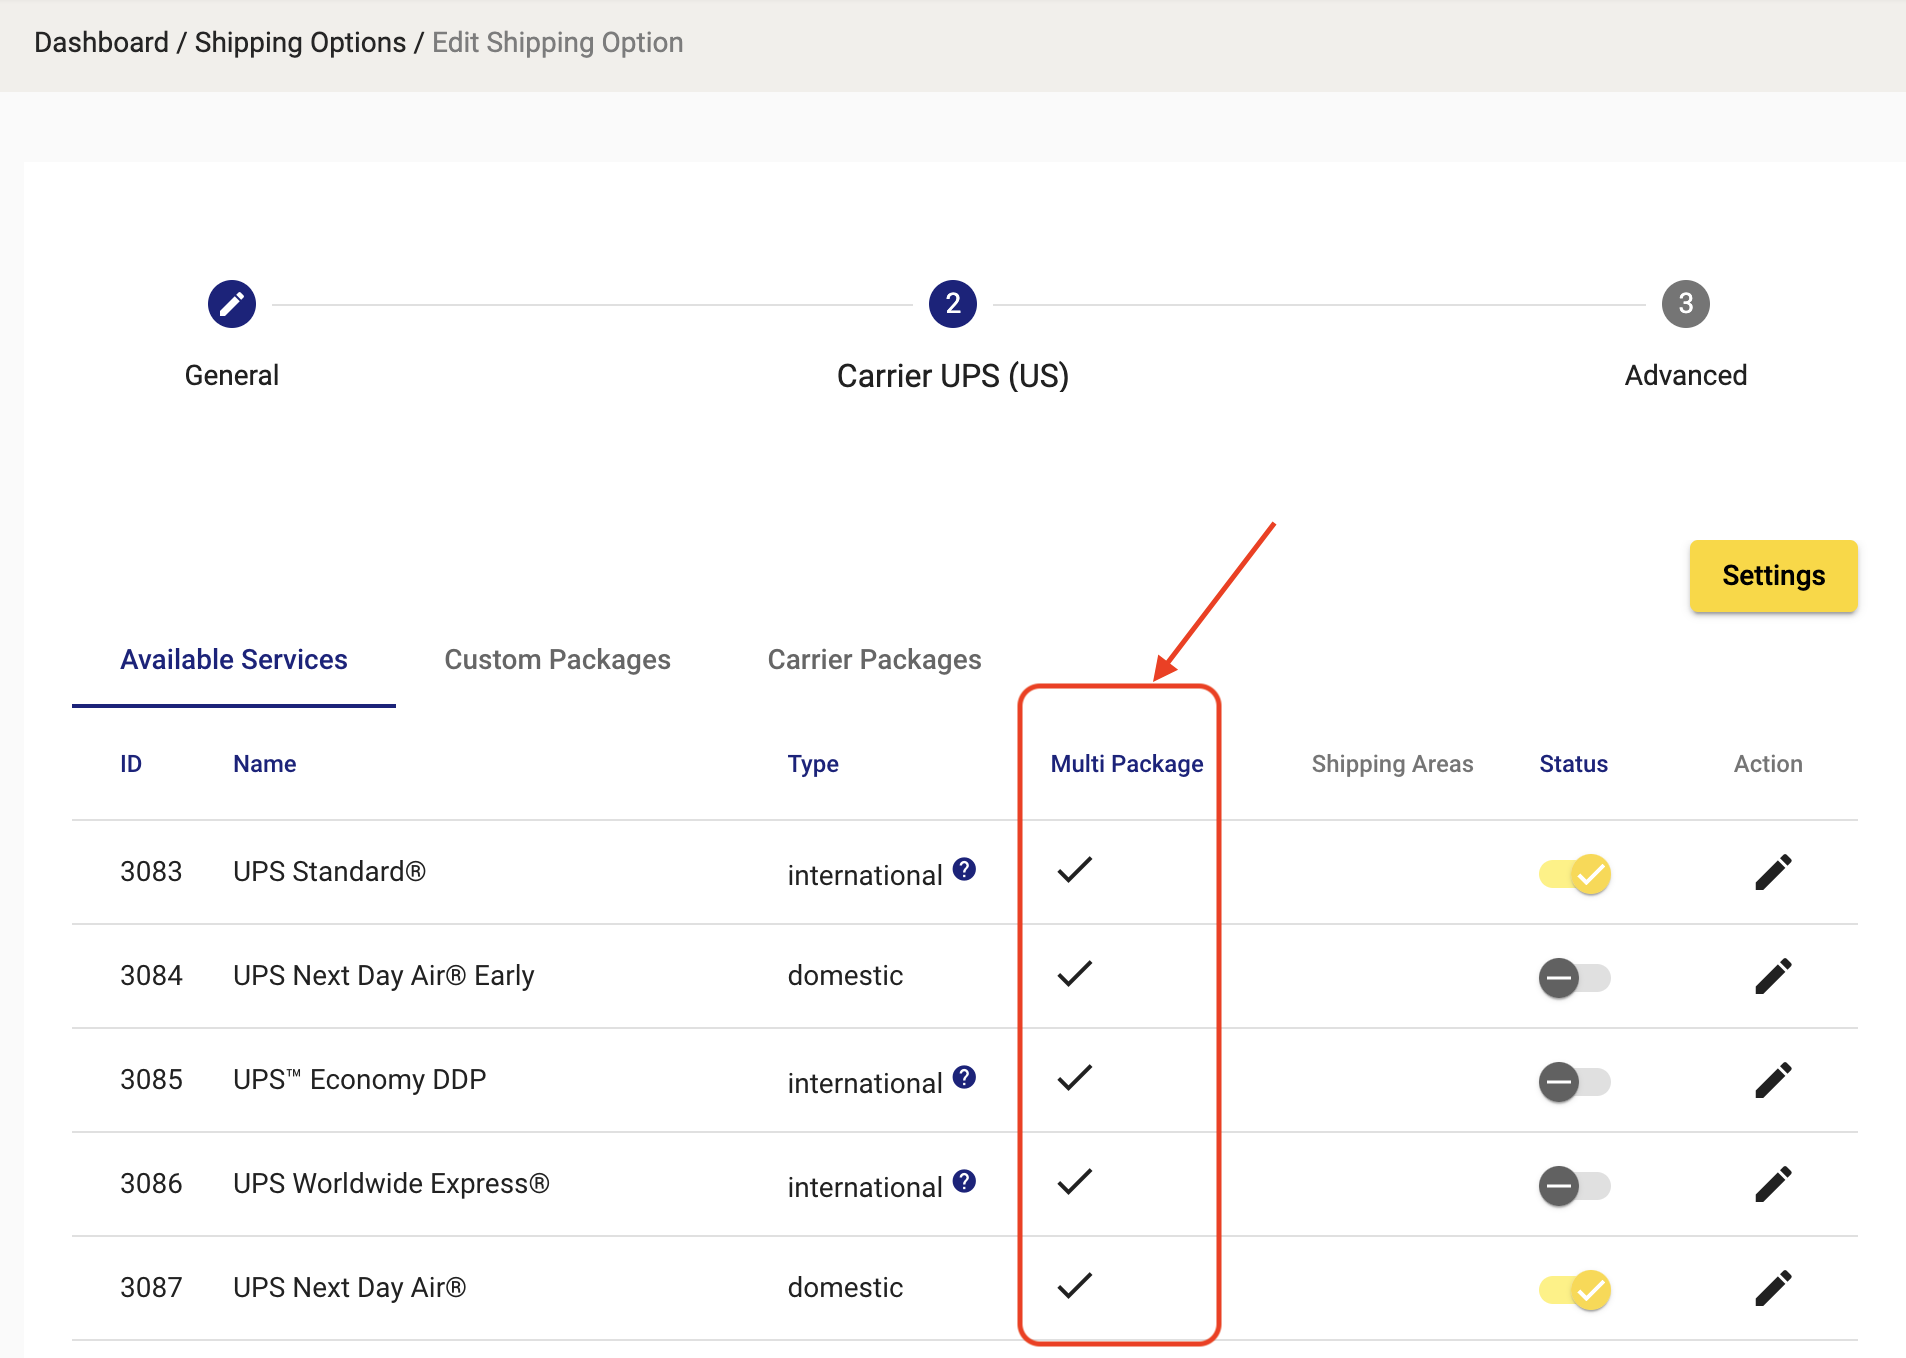The image size is (1906, 1358).
Task: Select UPS Standard® service name
Action: (x=329, y=872)
